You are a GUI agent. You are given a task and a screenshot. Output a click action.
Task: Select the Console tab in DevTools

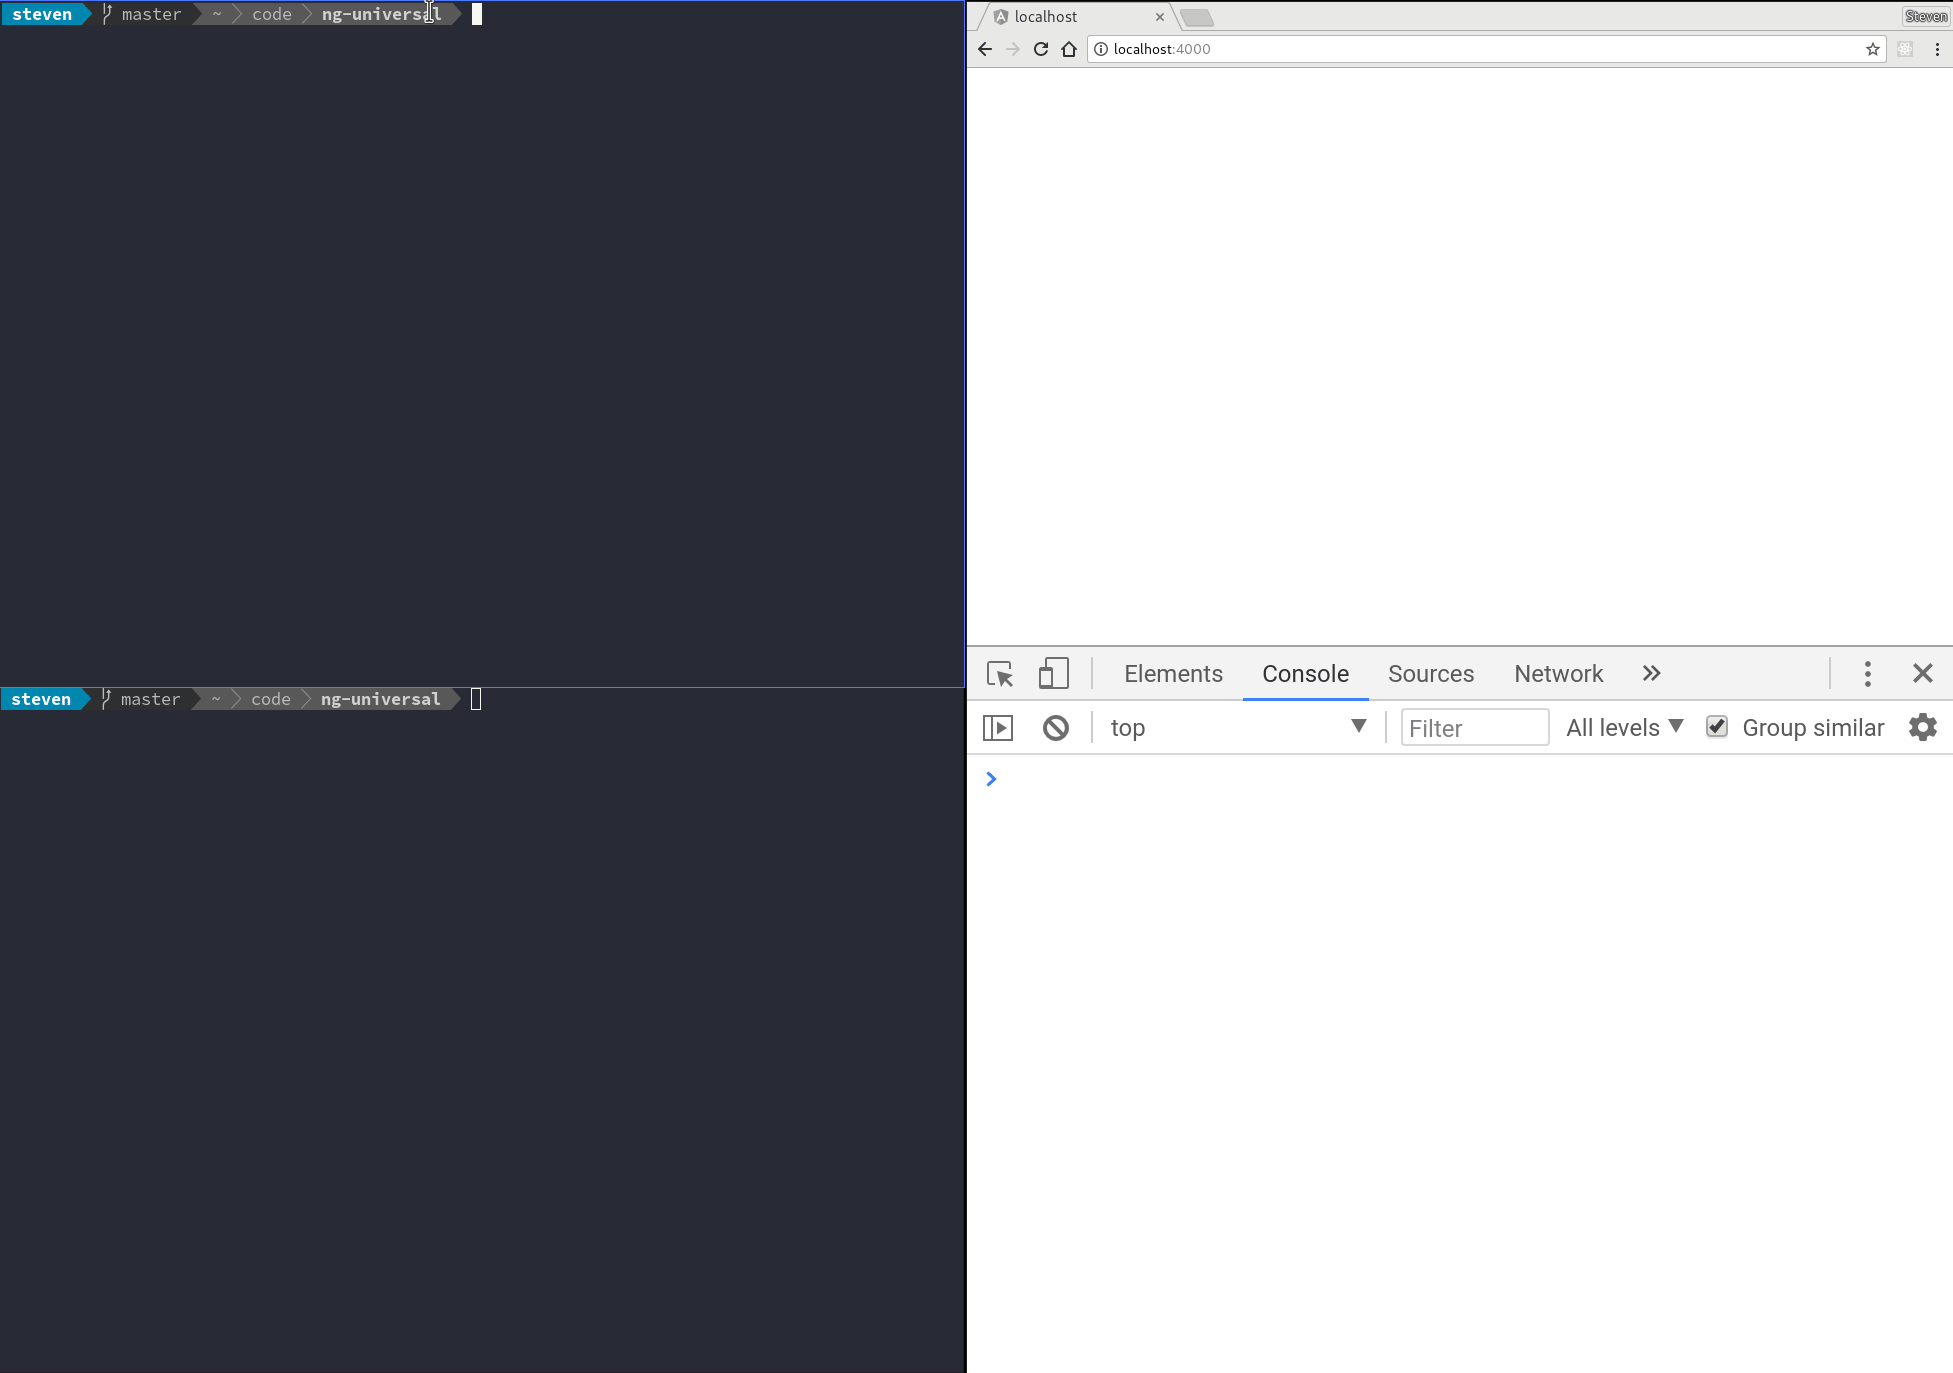(1305, 673)
